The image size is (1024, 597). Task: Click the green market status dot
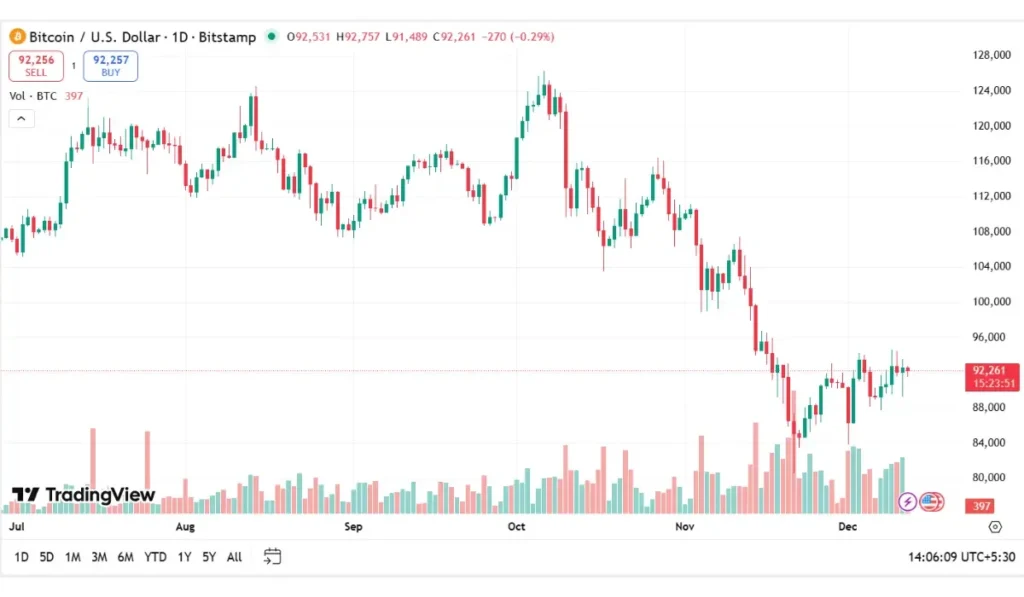pos(271,37)
